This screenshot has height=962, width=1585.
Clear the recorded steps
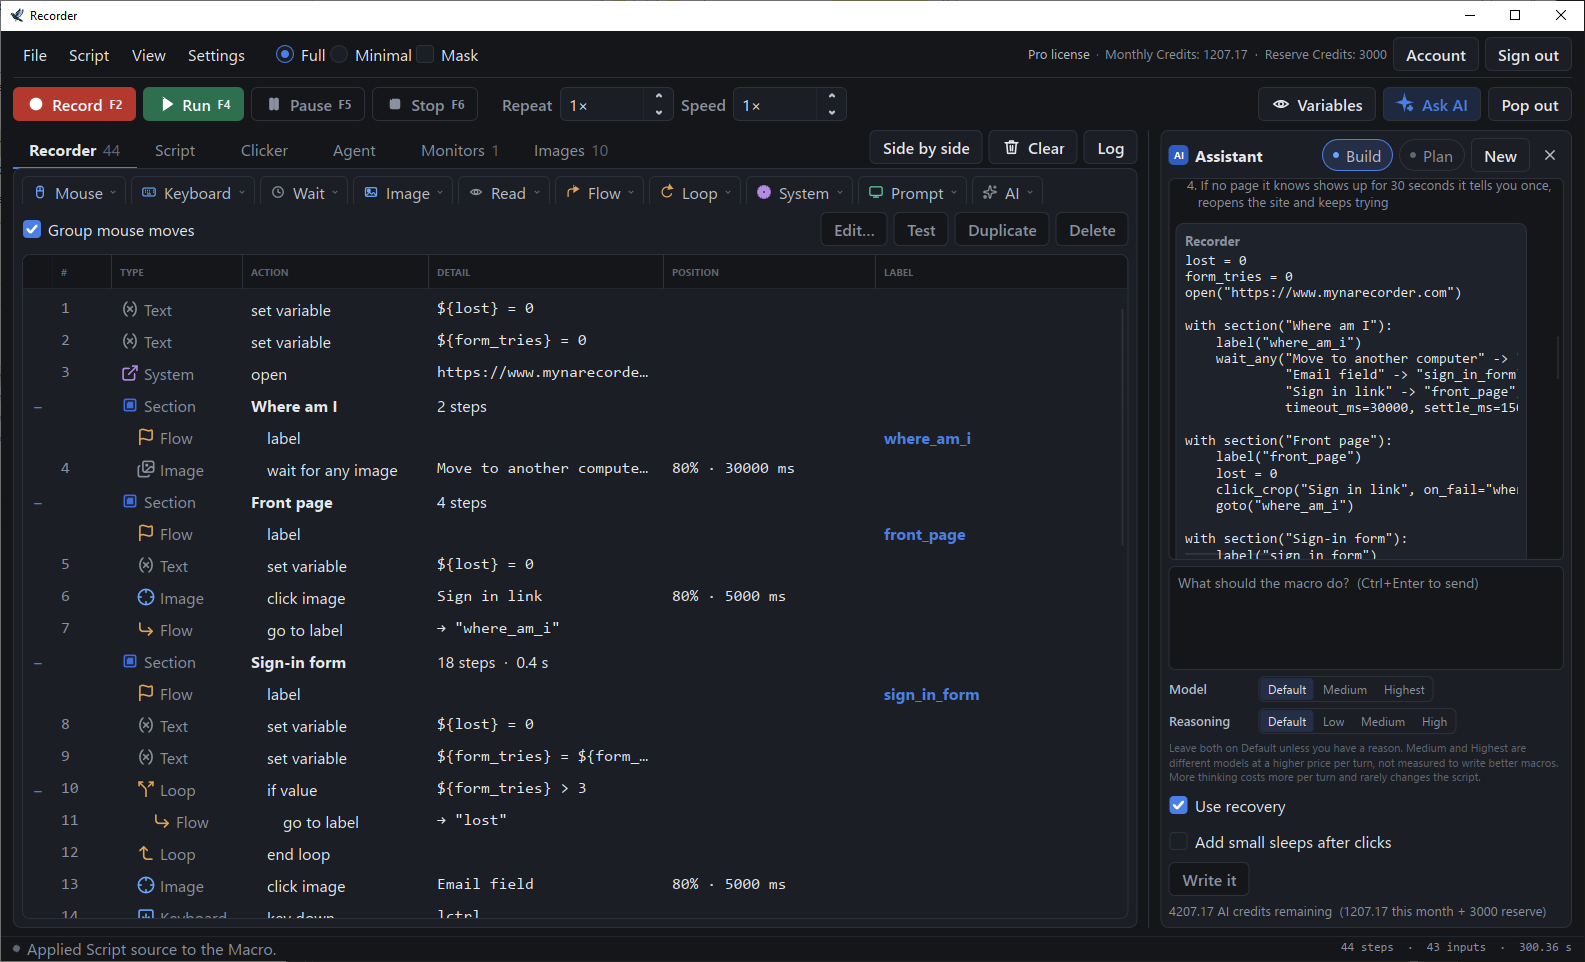pyautogui.click(x=1034, y=148)
